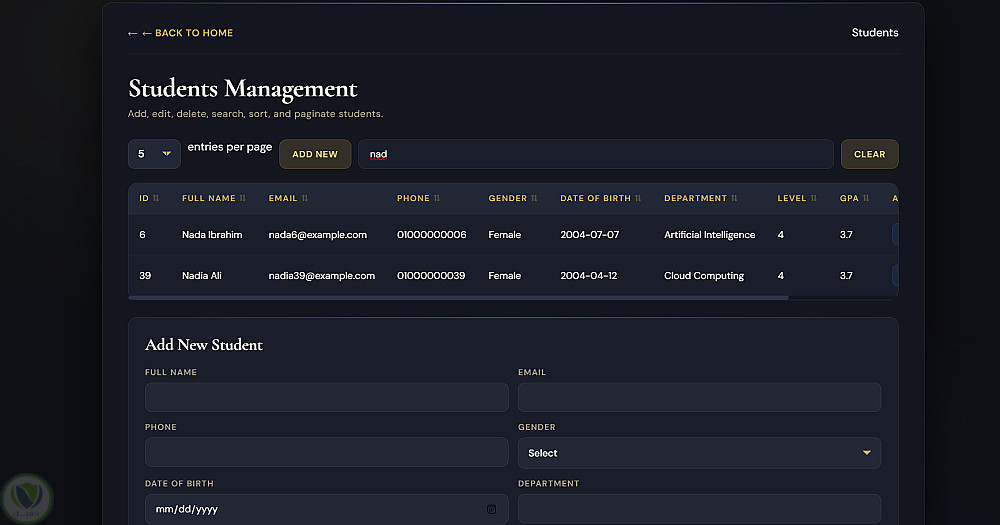The width and height of the screenshot is (1000, 525).
Task: Sort by Full Name sort icon
Action: pos(242,198)
